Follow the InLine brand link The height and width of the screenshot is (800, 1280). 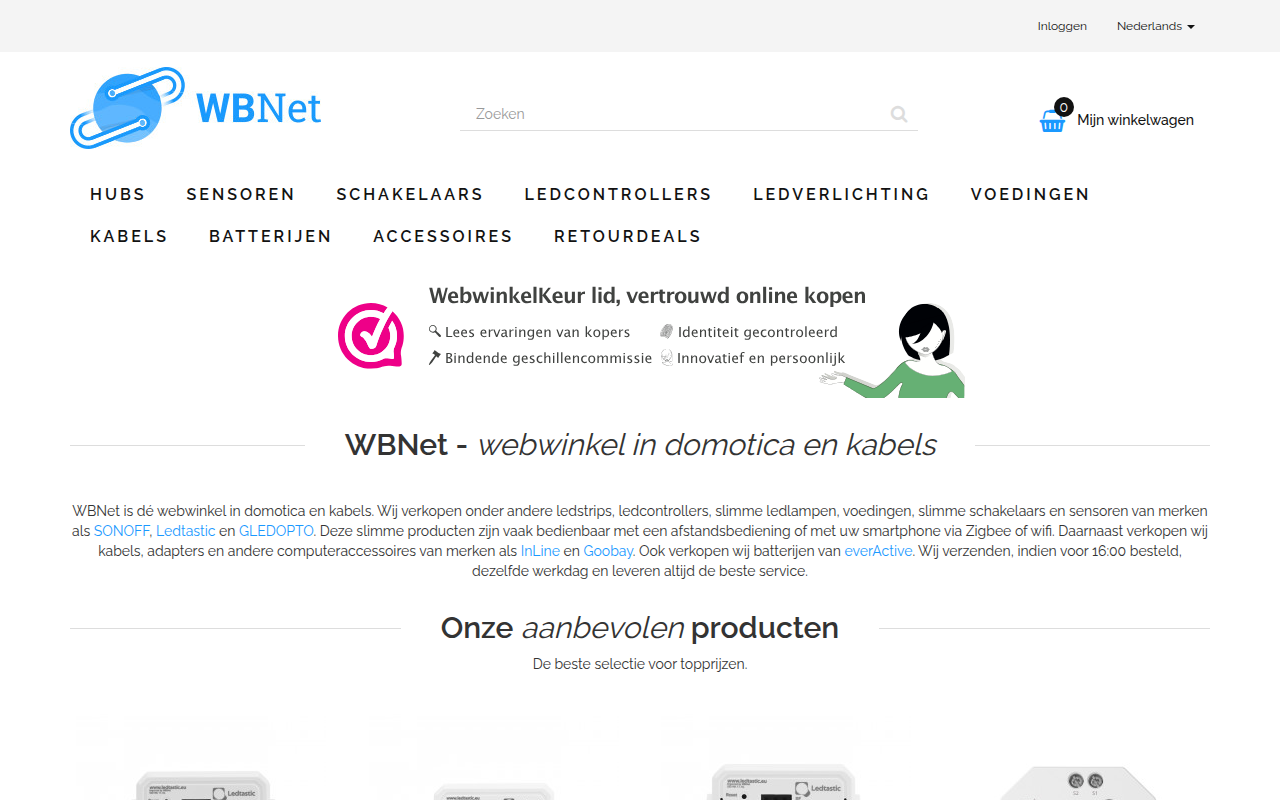click(540, 551)
